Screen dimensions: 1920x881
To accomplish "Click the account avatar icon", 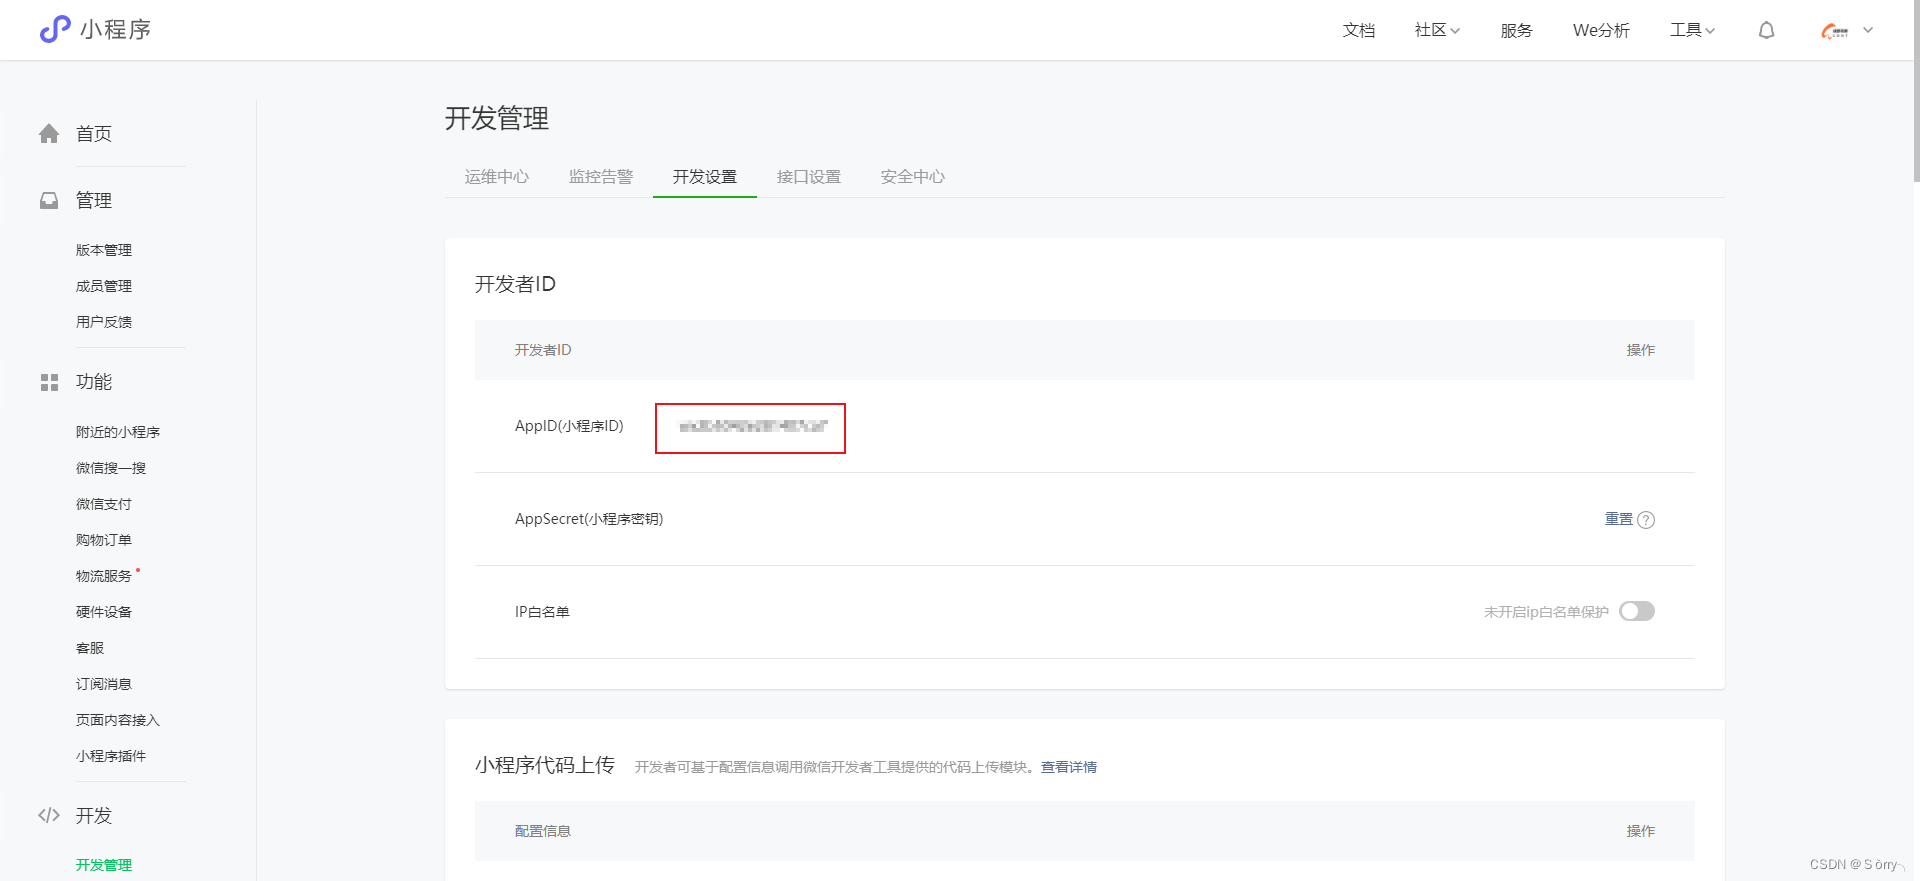I will click(x=1835, y=31).
